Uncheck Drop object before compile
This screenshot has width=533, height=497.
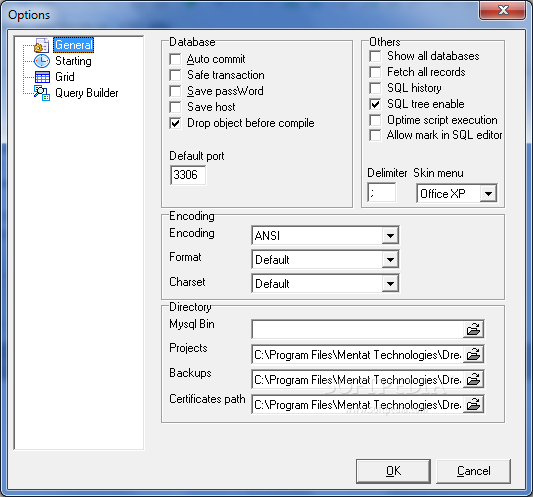175,123
